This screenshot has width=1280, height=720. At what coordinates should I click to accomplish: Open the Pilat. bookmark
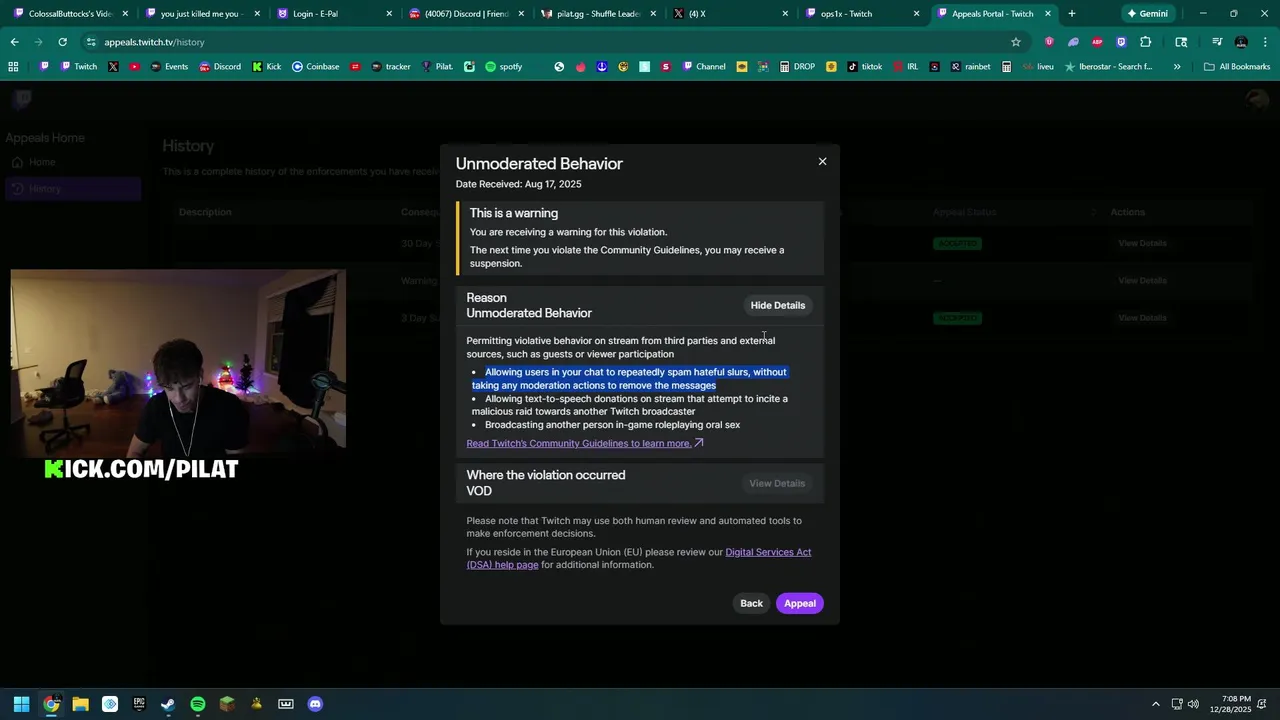tap(437, 67)
